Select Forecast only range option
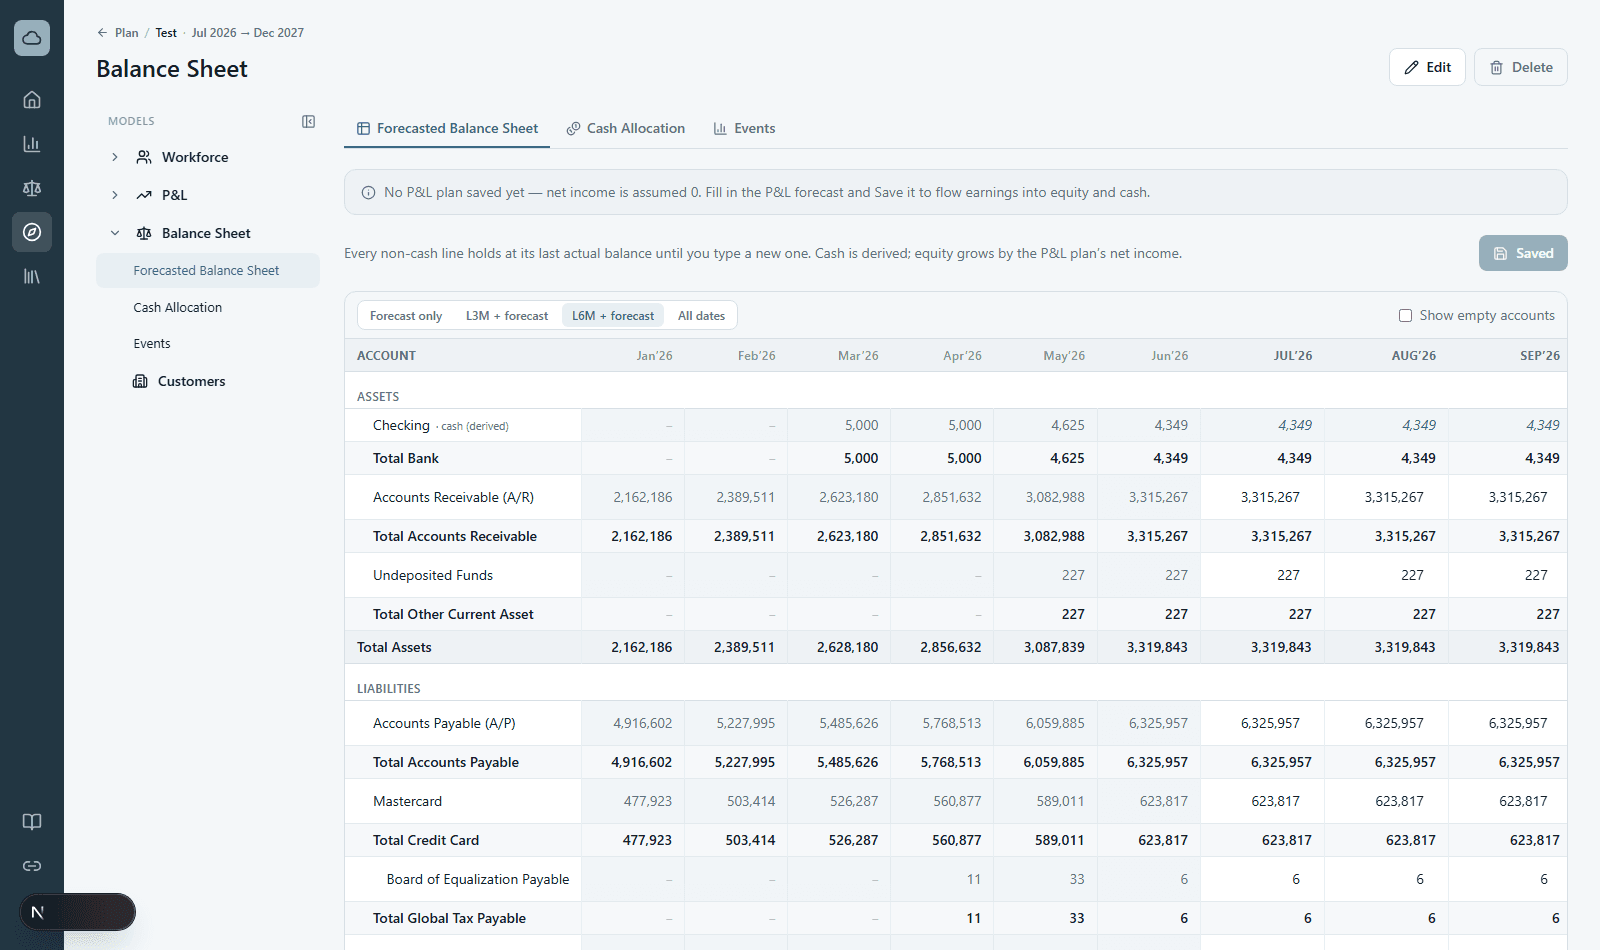 [406, 316]
